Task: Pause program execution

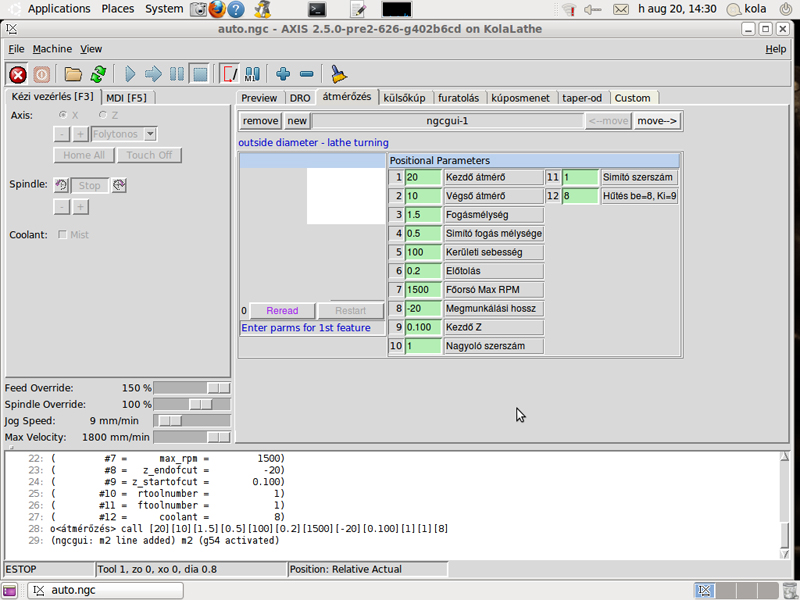Action: coord(176,74)
